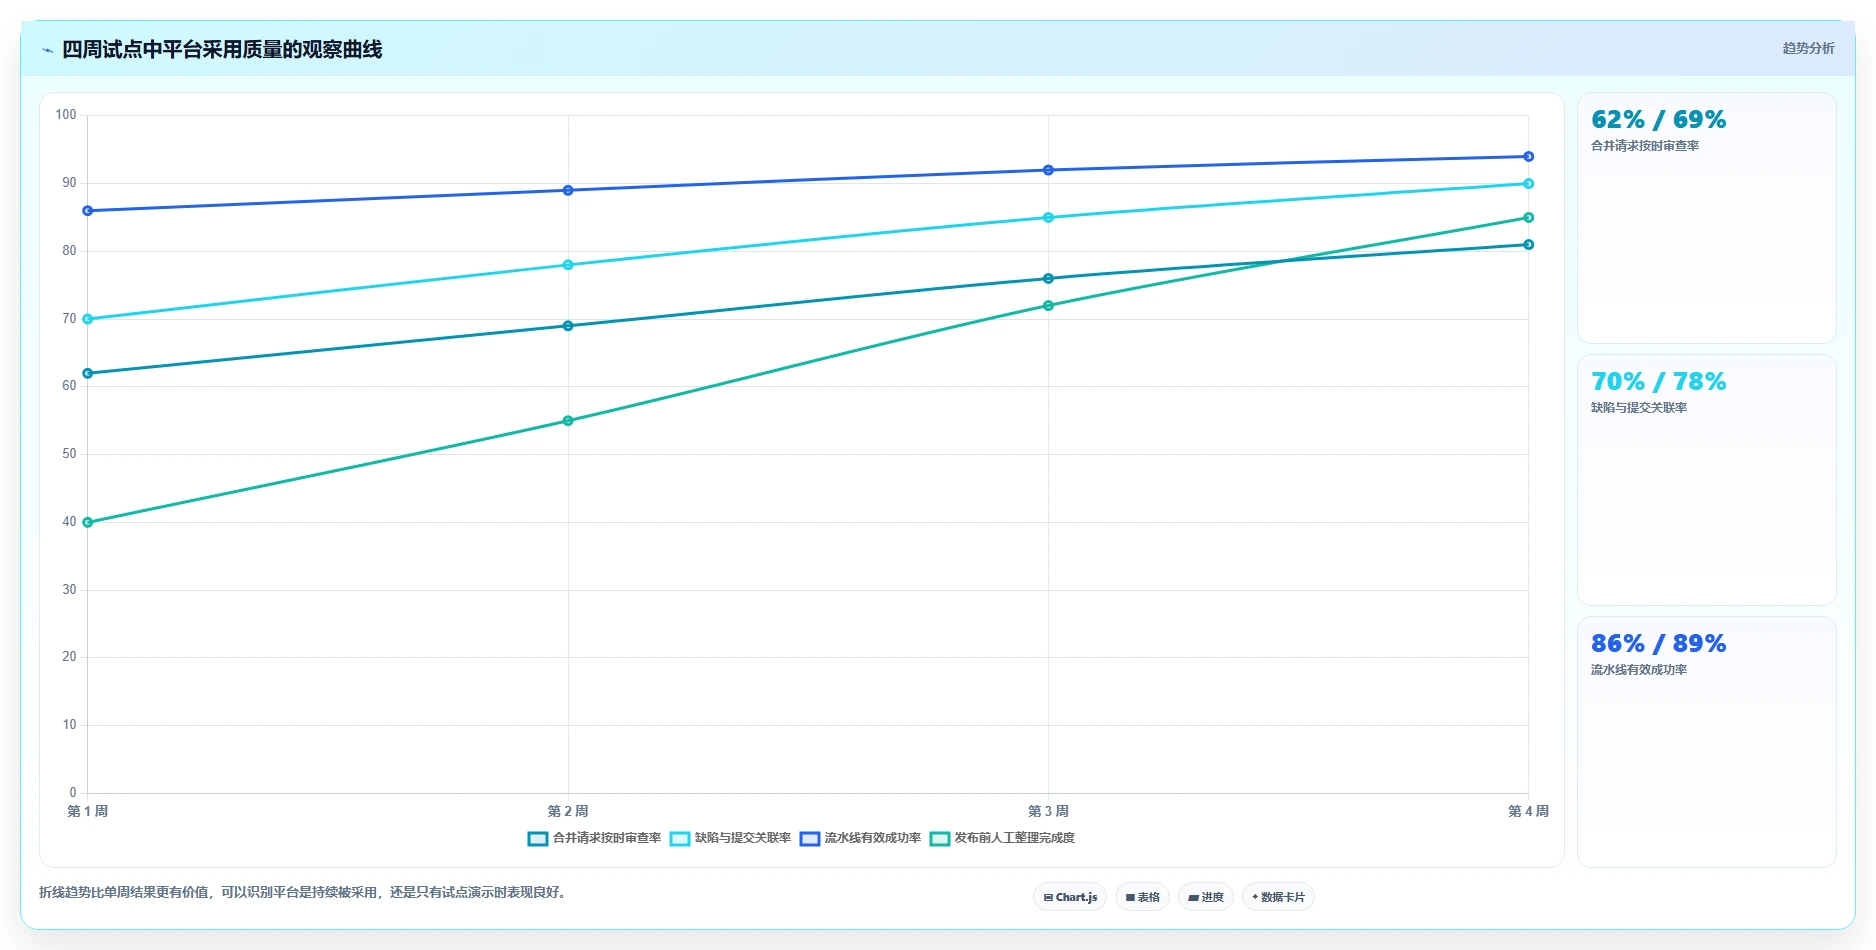The height and width of the screenshot is (950, 1876).
Task: Open the 进度 pill button
Action: pos(1206,897)
